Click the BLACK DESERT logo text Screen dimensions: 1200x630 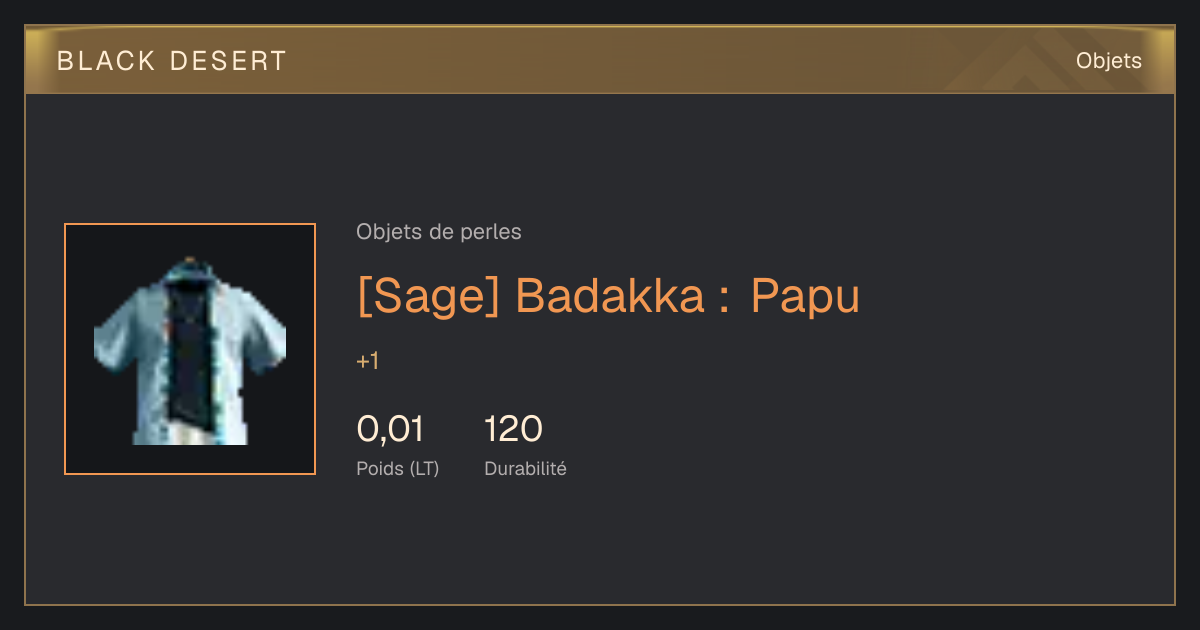pos(171,61)
